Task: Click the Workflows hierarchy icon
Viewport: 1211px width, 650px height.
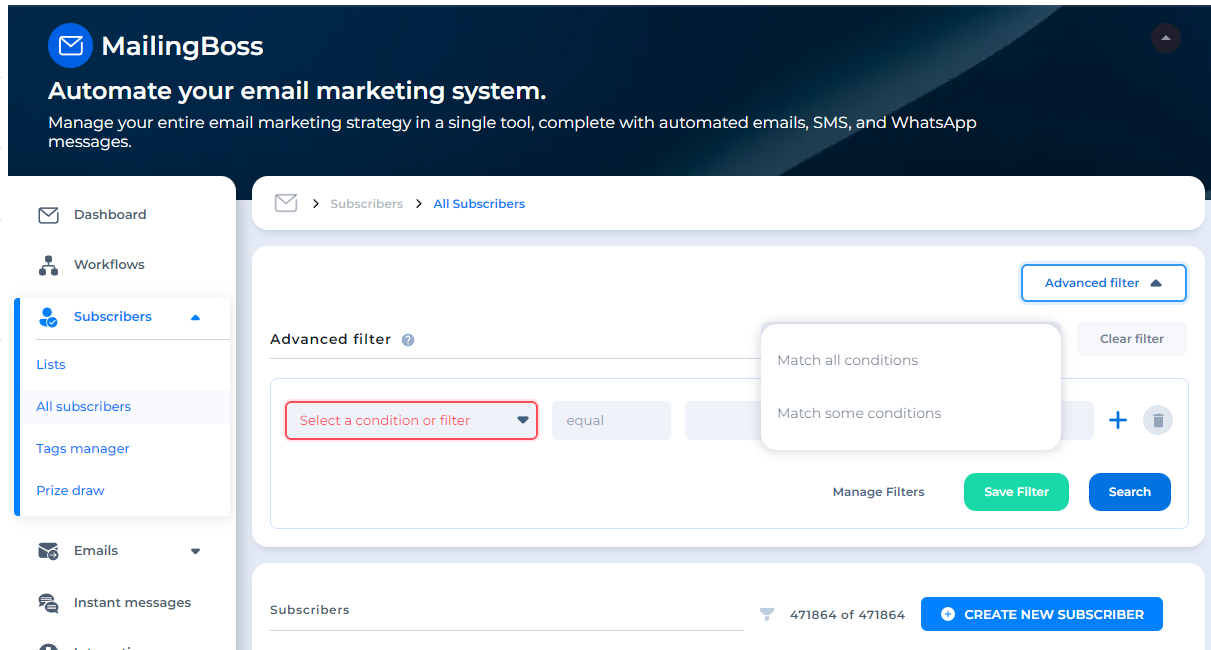Action: tap(48, 265)
